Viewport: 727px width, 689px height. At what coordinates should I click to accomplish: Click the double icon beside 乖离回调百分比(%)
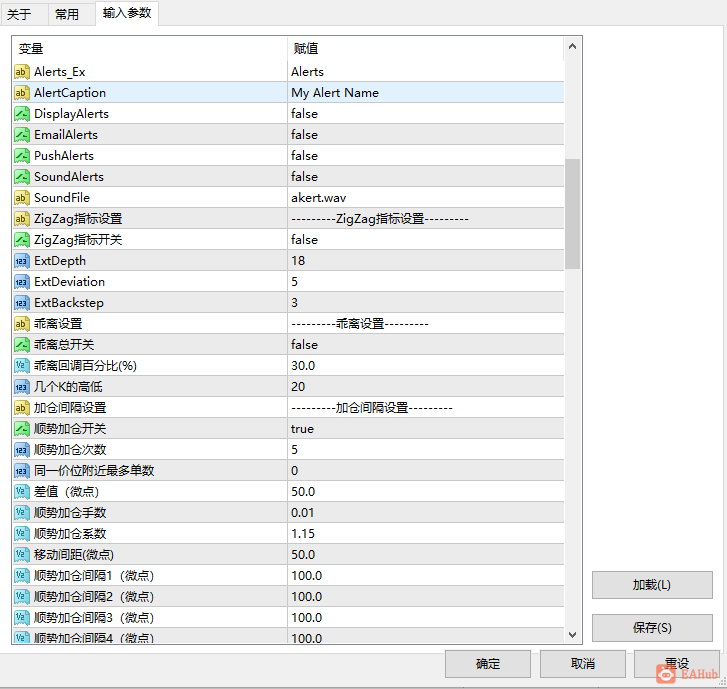[22, 366]
